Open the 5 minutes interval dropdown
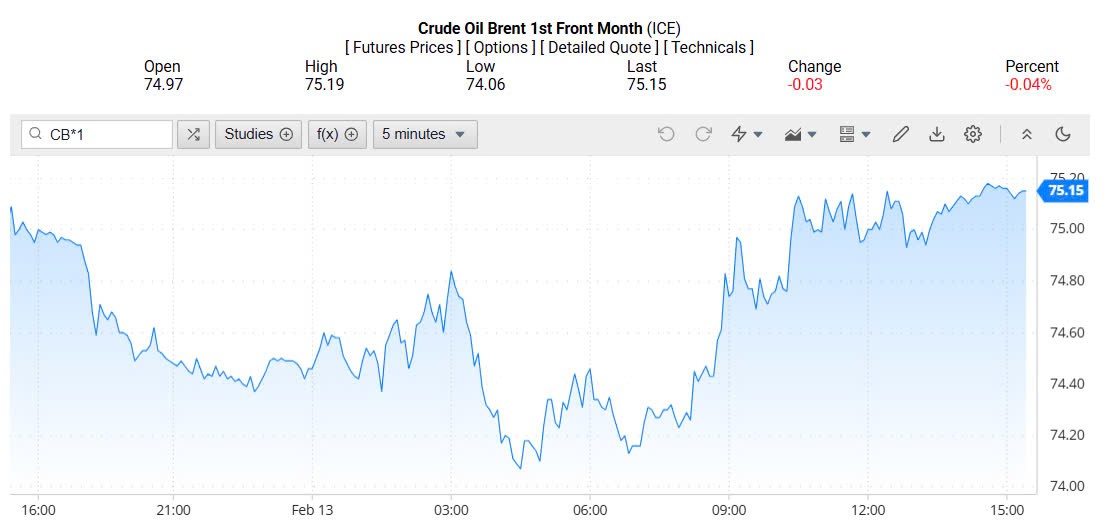 pos(424,134)
